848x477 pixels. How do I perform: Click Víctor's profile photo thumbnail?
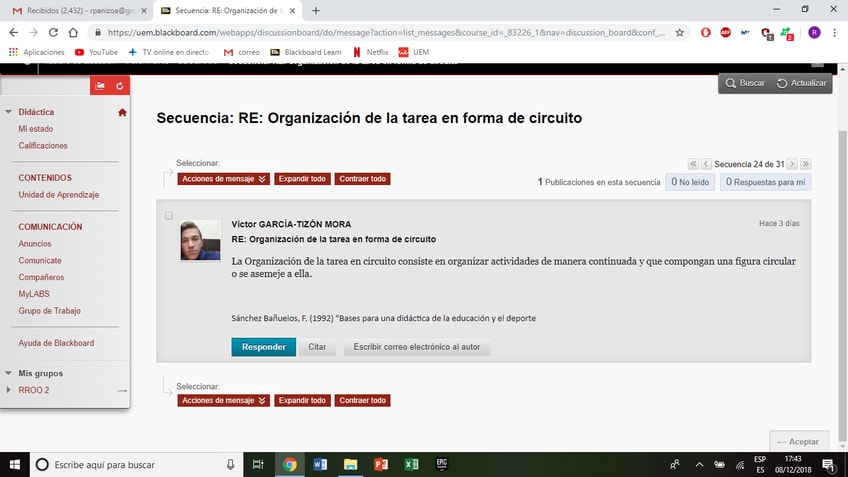pyautogui.click(x=201, y=240)
